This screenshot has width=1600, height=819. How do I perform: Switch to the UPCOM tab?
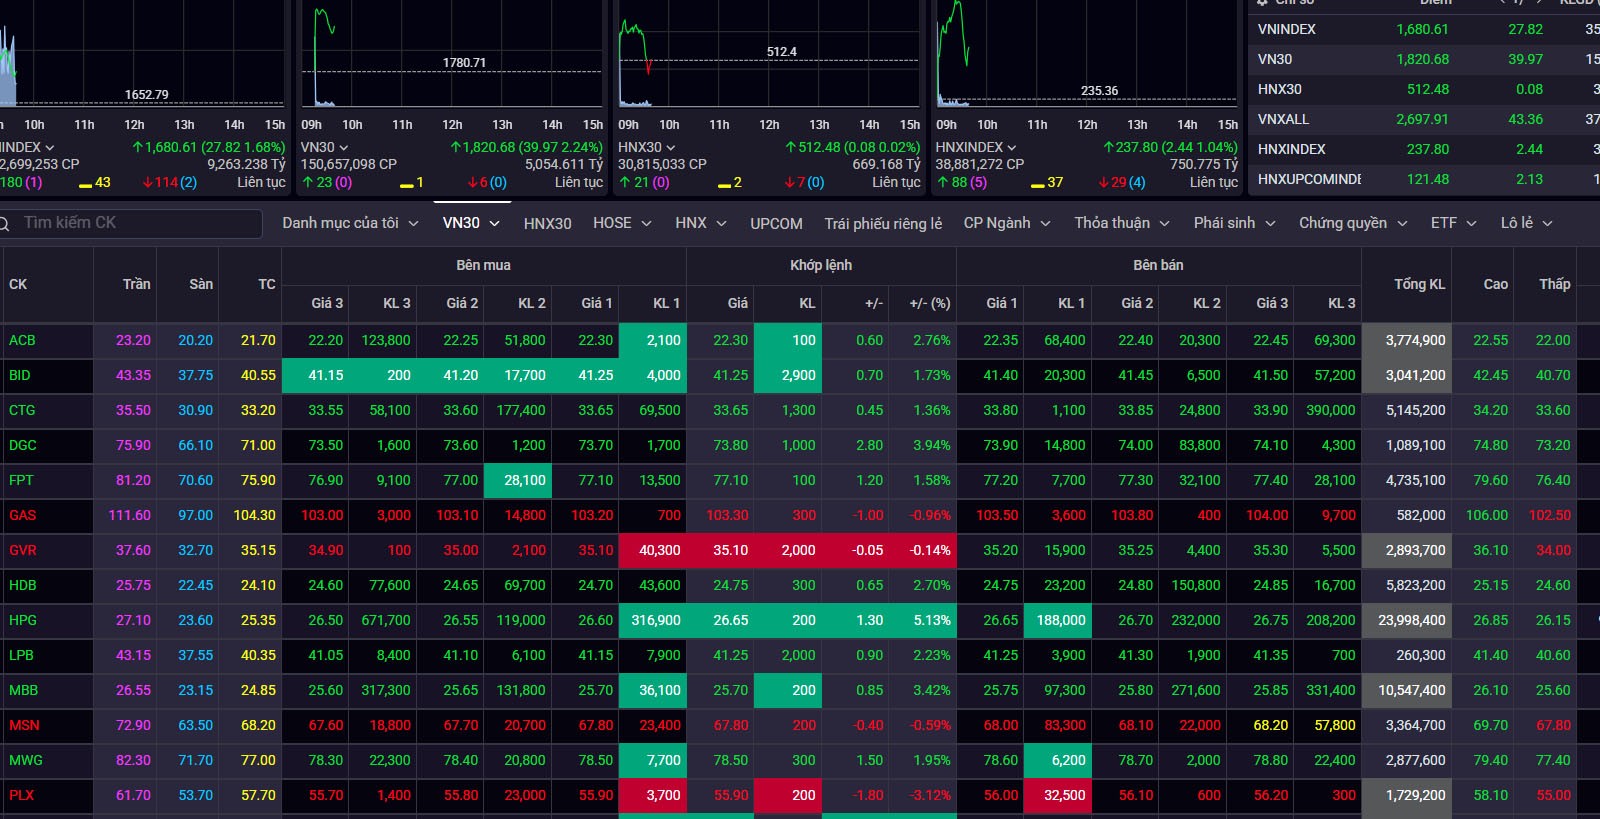pyautogui.click(x=776, y=223)
